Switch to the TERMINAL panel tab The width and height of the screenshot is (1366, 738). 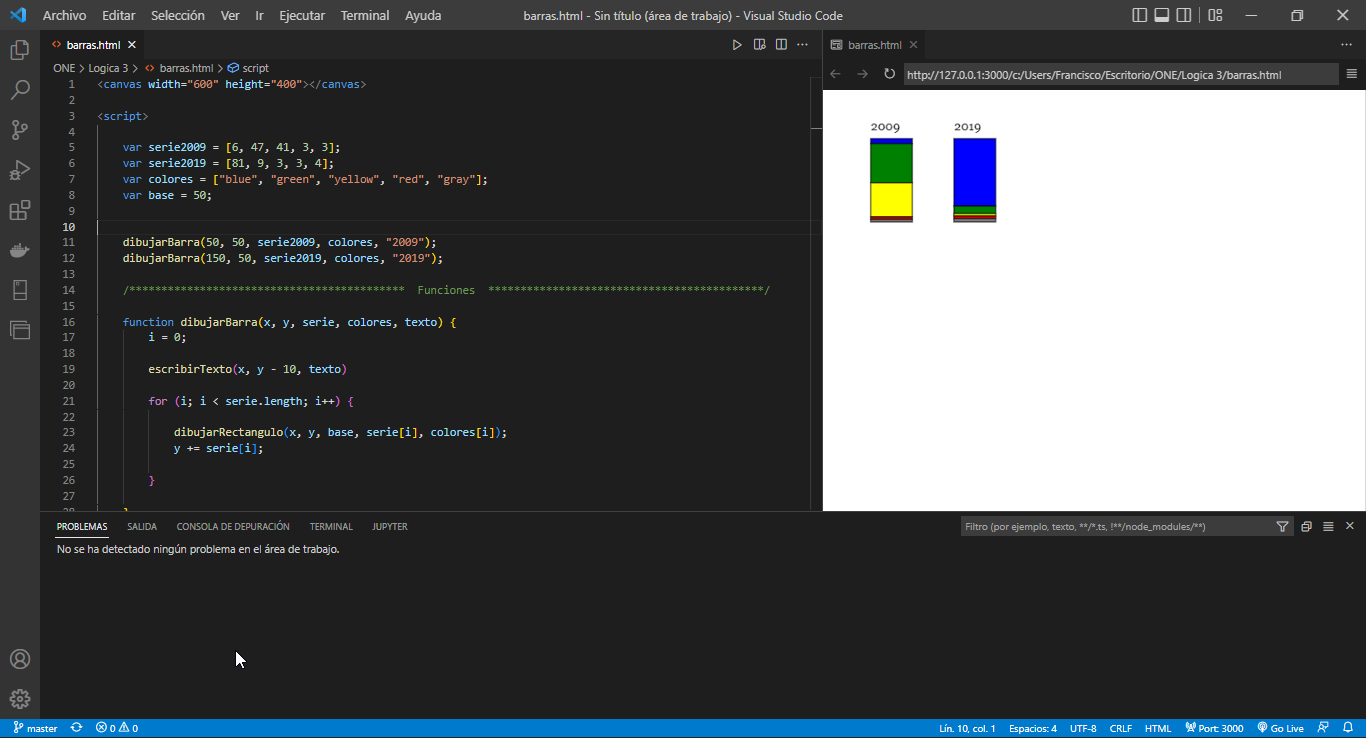[x=331, y=526]
